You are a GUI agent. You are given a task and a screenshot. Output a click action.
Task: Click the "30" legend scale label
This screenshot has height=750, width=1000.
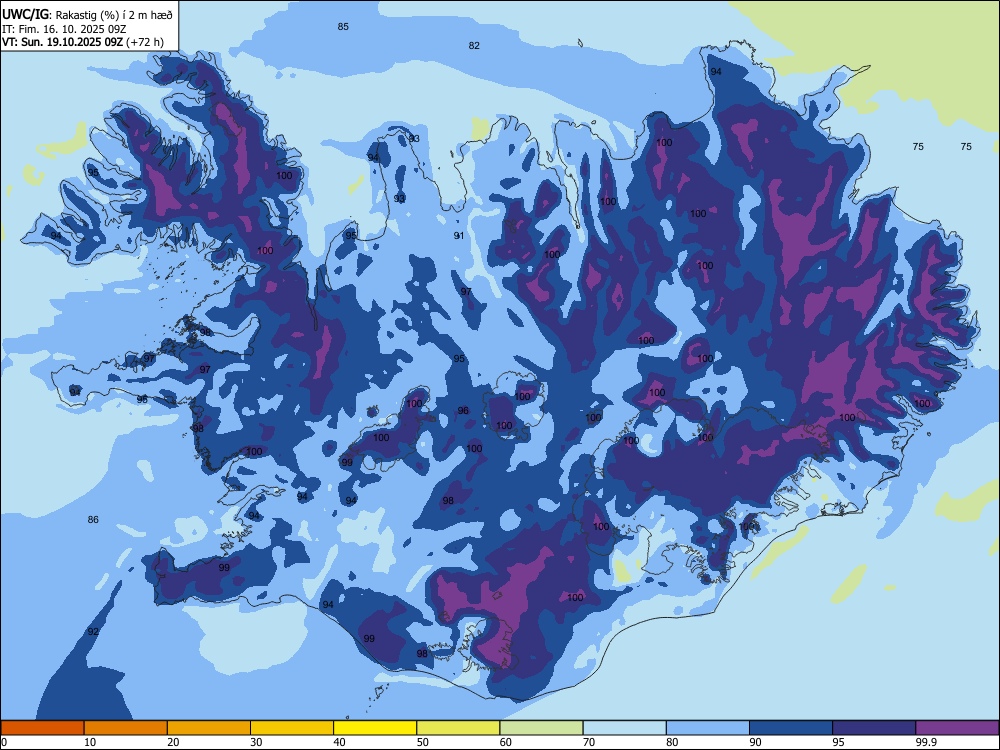click(256, 742)
